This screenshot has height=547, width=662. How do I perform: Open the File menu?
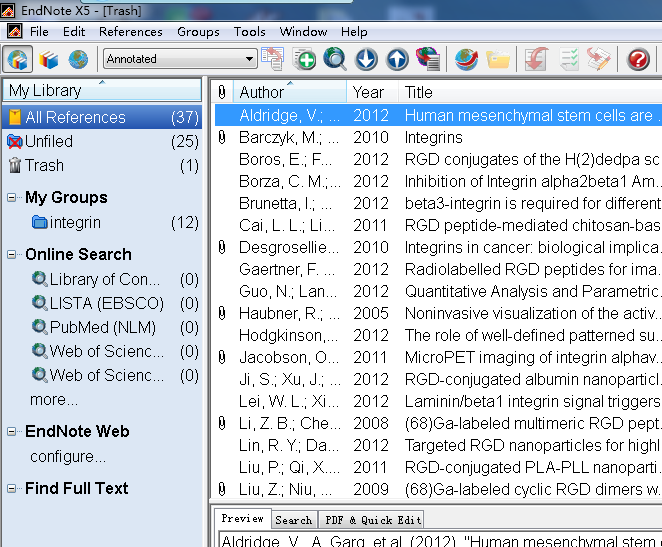39,32
